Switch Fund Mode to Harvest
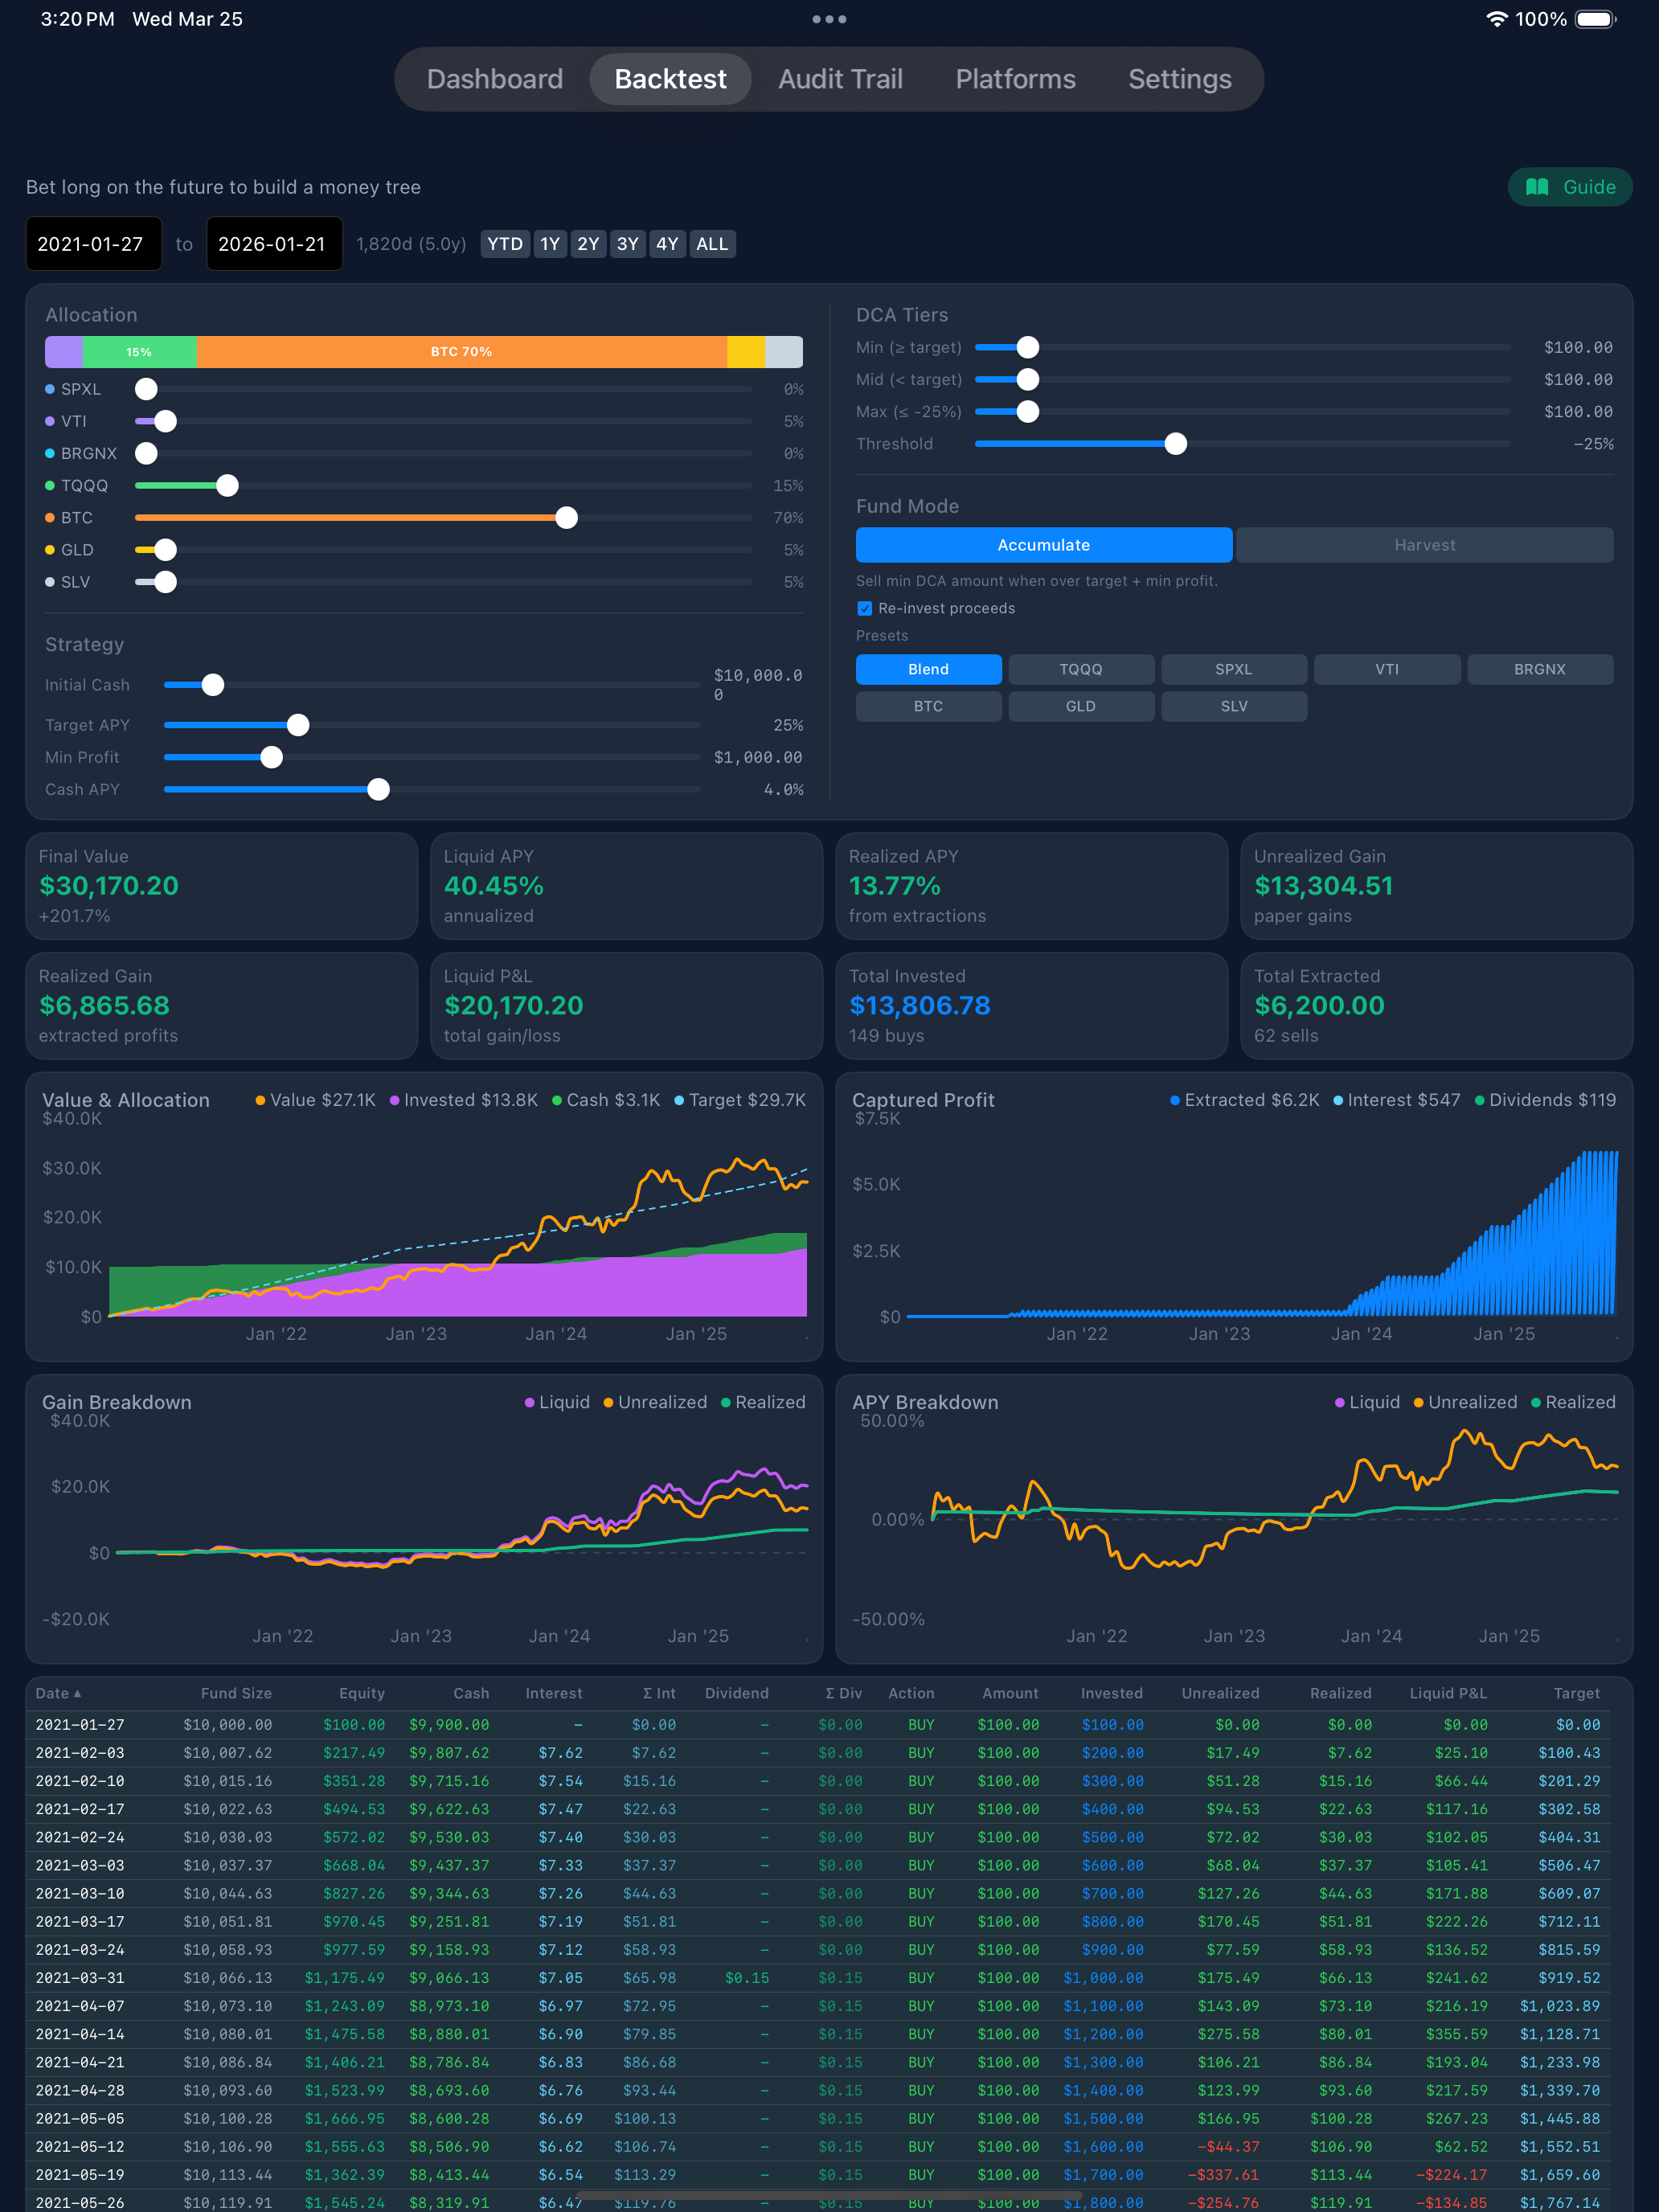The image size is (1659, 2212). tap(1424, 545)
